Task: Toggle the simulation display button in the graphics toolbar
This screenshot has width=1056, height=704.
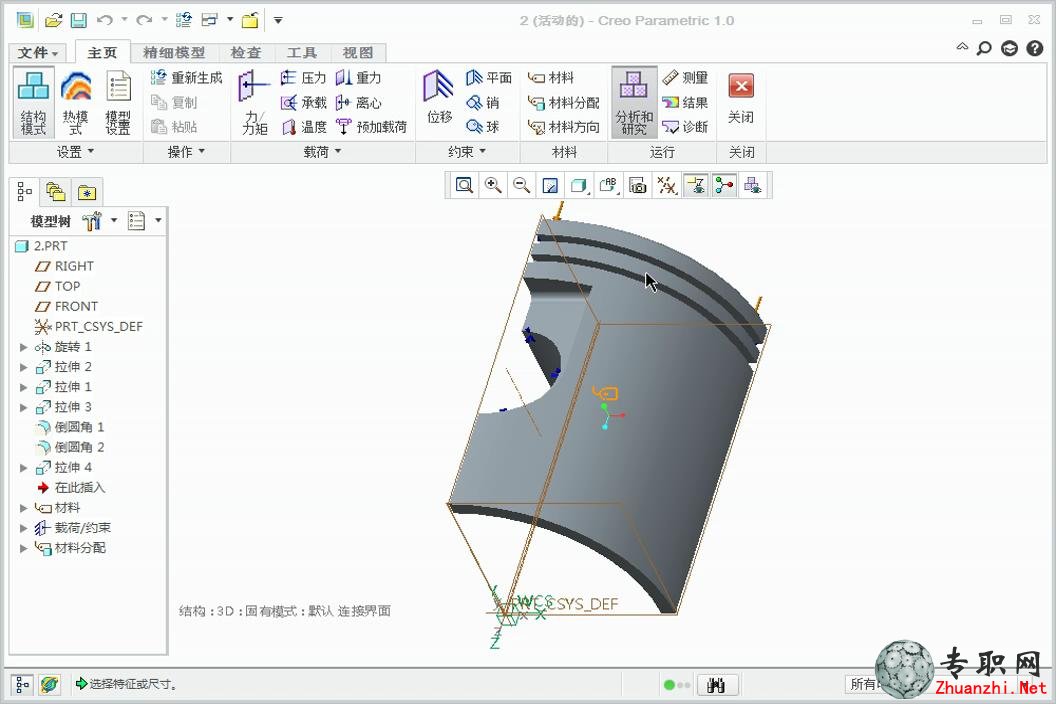Action: (x=753, y=185)
